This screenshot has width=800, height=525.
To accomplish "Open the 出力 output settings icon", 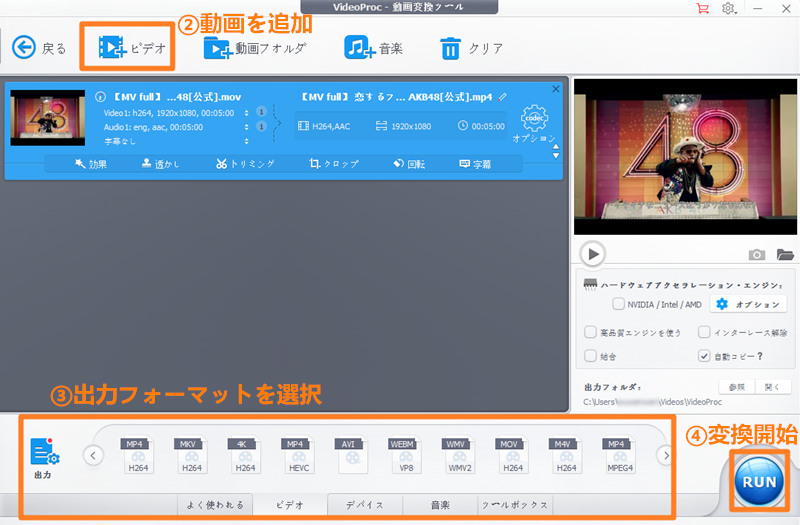I will pyautogui.click(x=44, y=457).
